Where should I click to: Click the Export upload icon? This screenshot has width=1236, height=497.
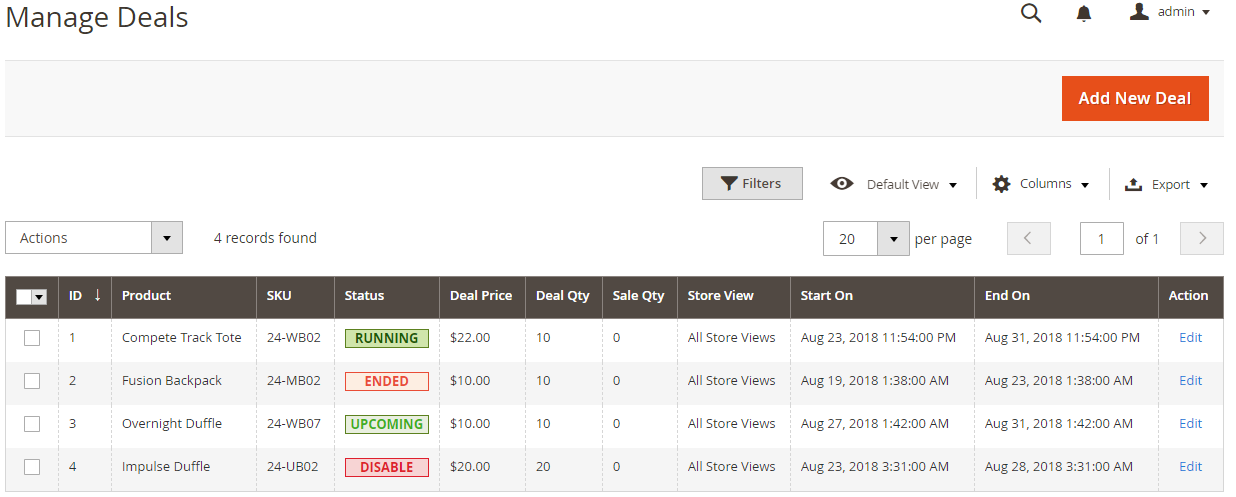1134,184
